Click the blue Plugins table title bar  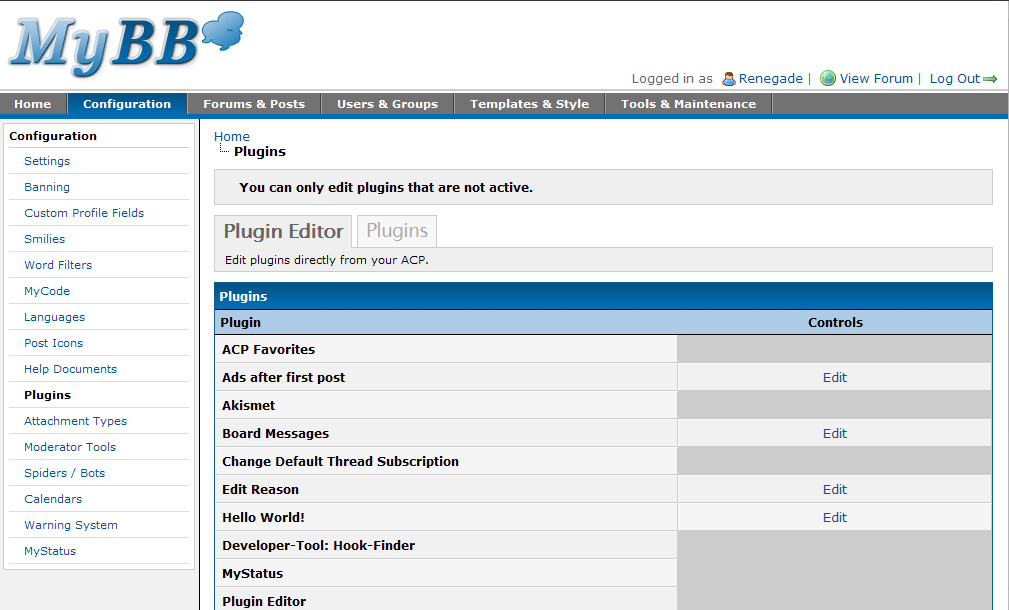pos(603,296)
